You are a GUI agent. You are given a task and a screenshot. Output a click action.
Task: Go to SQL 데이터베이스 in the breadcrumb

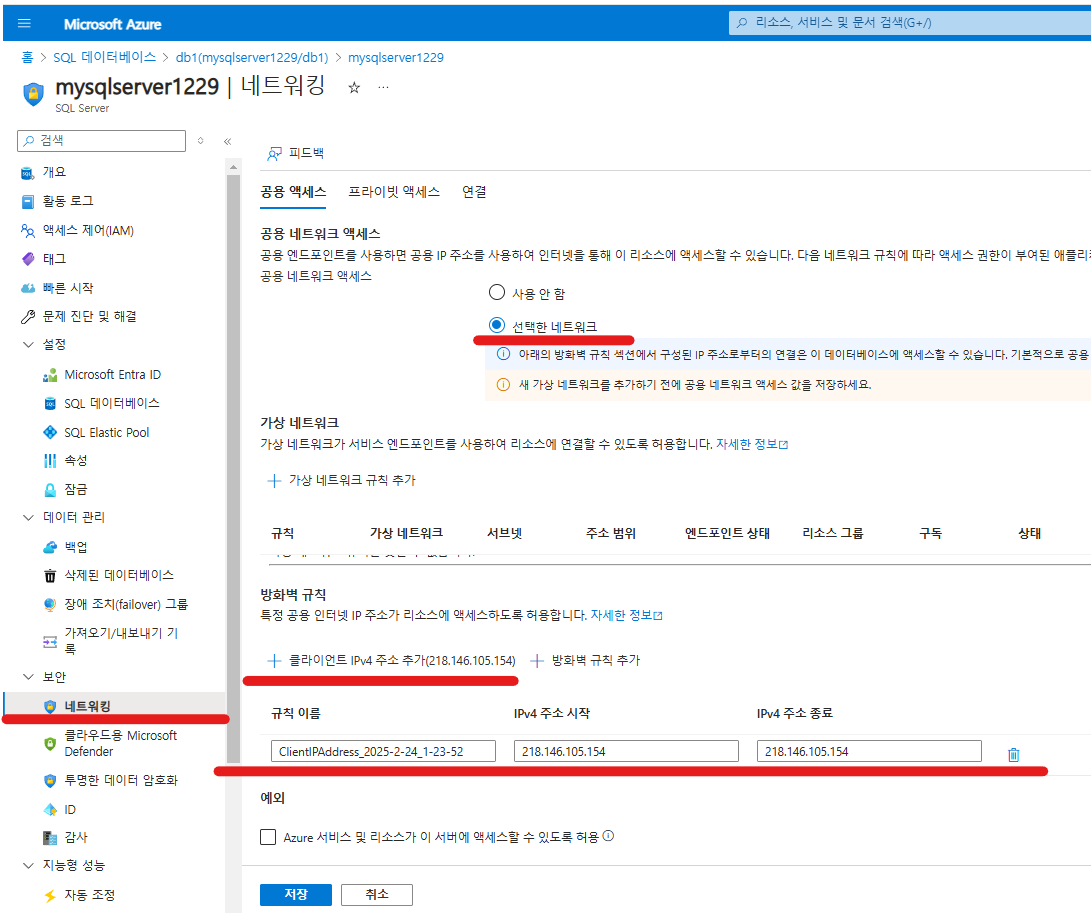(104, 57)
